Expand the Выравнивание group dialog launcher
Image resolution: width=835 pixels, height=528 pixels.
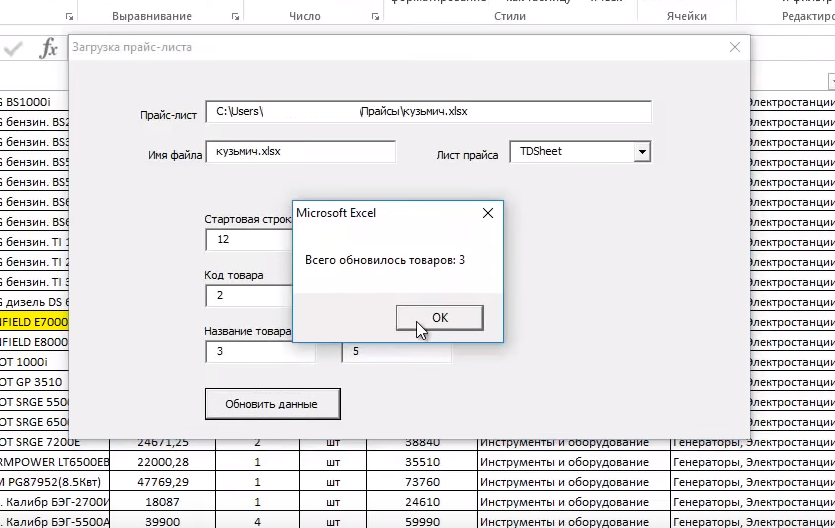pos(235,17)
